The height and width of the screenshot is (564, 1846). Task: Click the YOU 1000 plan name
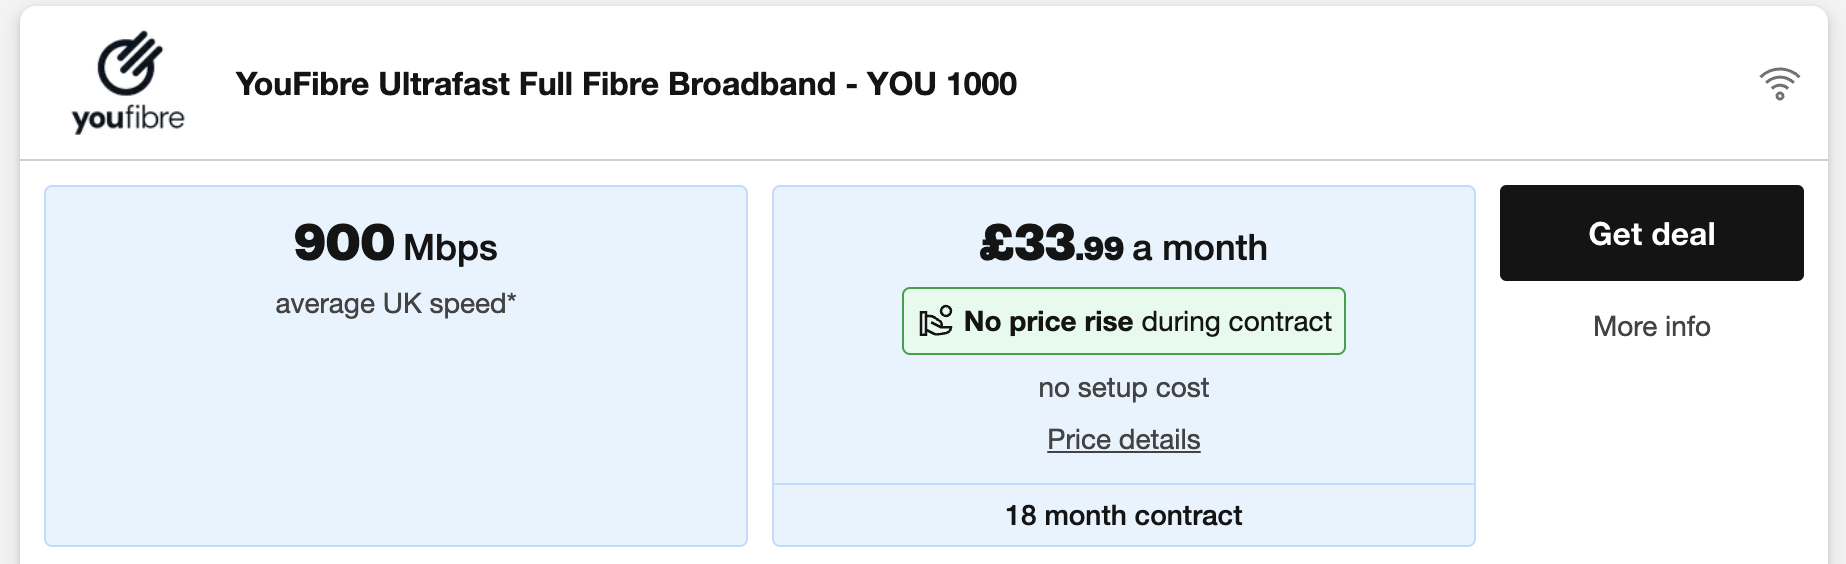pos(942,84)
